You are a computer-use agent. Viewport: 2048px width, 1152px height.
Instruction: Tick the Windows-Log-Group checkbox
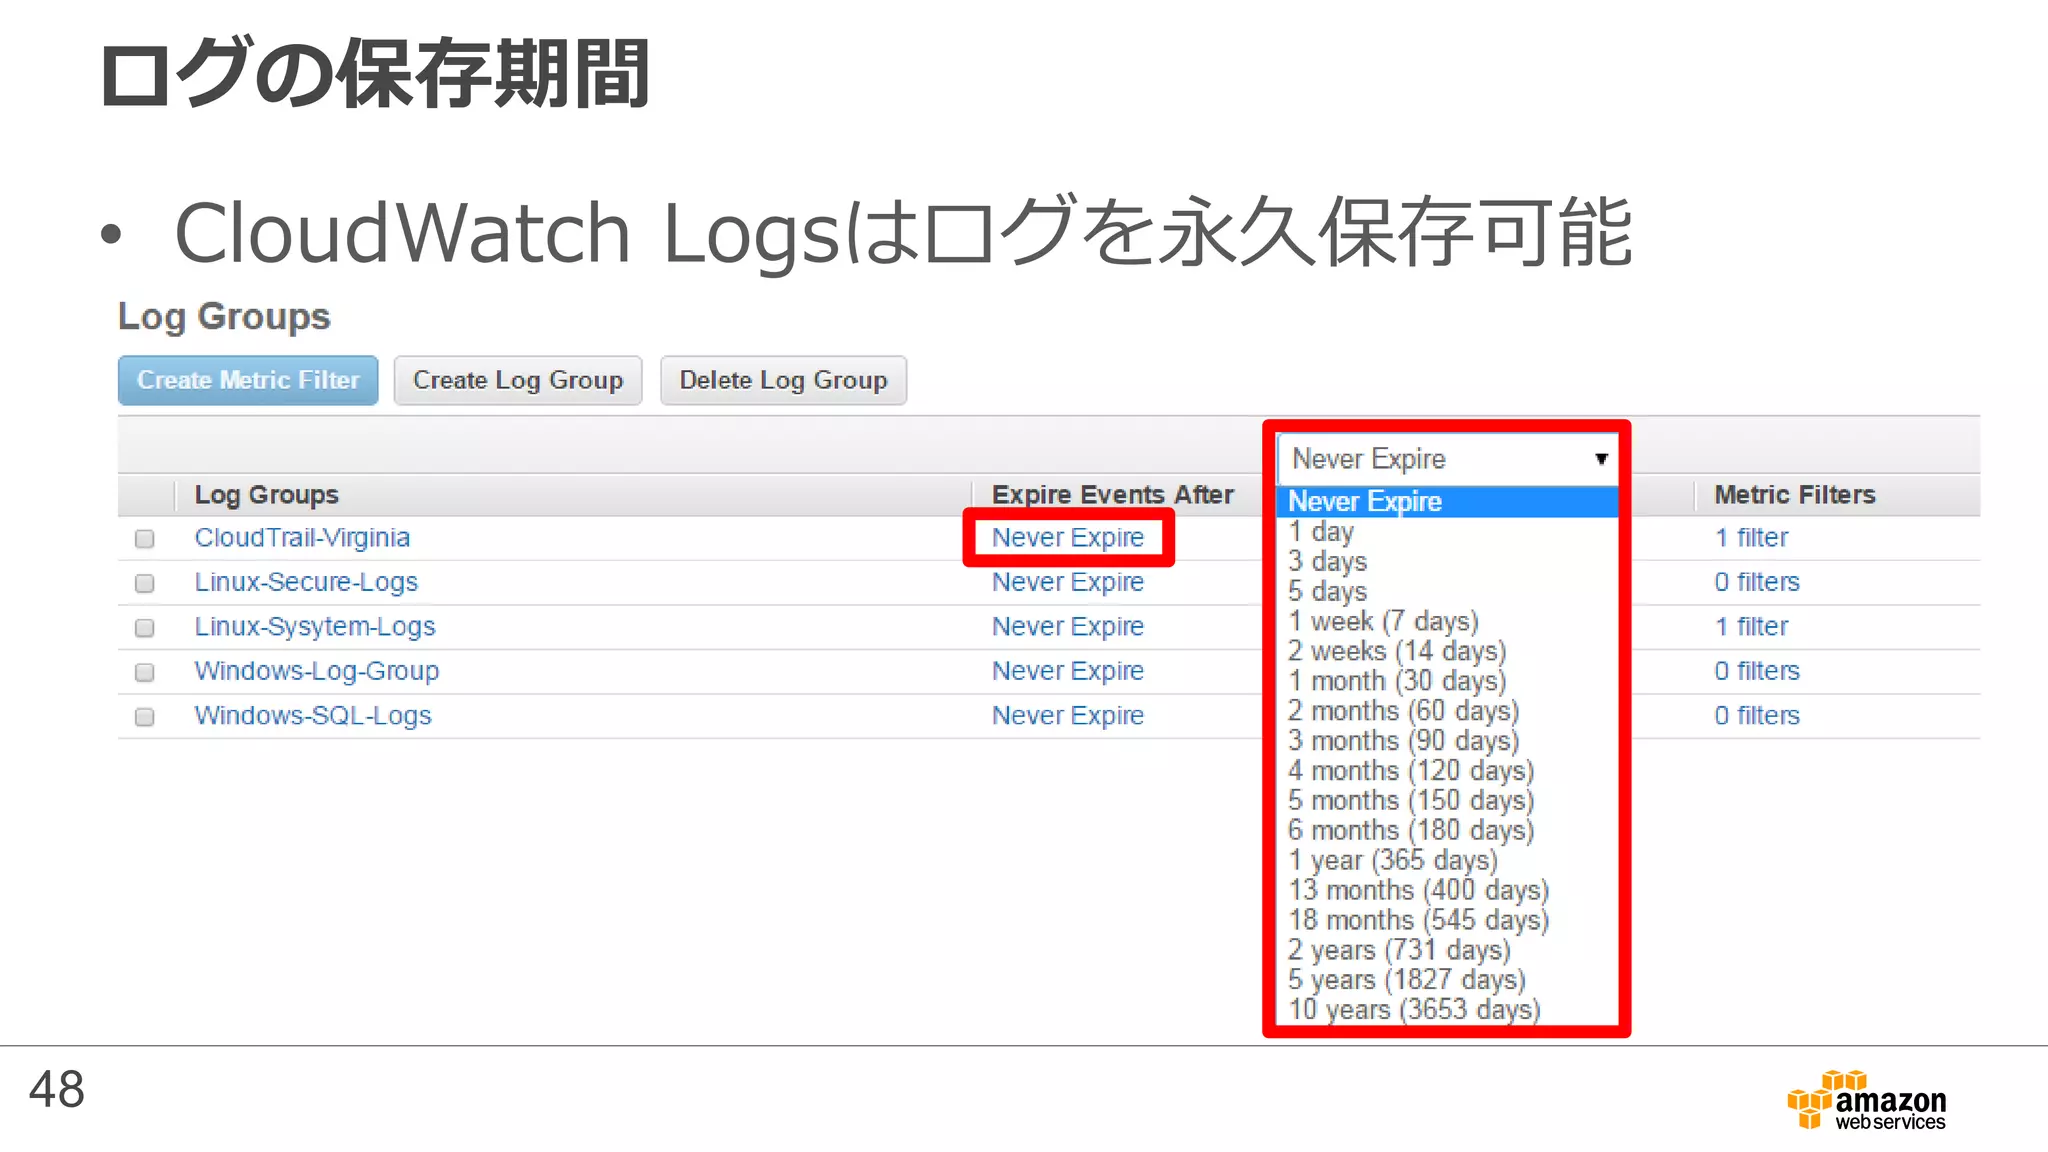click(x=145, y=672)
